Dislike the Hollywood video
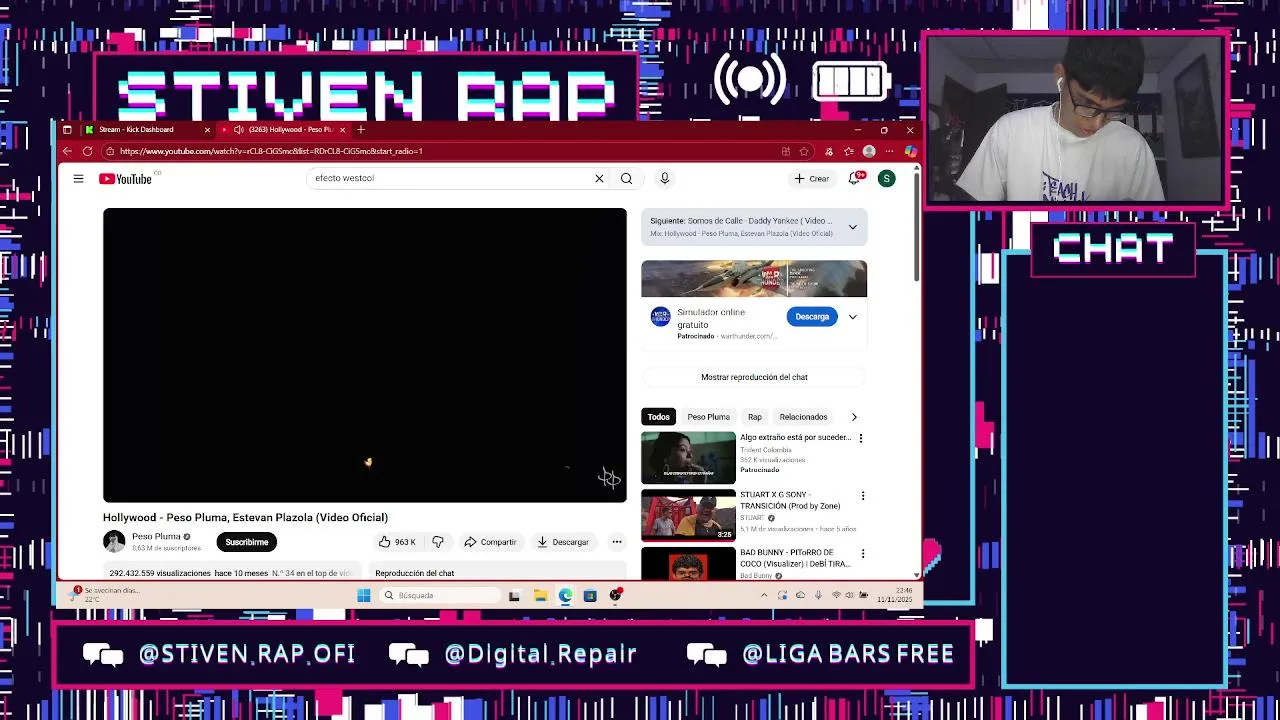The height and width of the screenshot is (720, 1280). coord(438,542)
